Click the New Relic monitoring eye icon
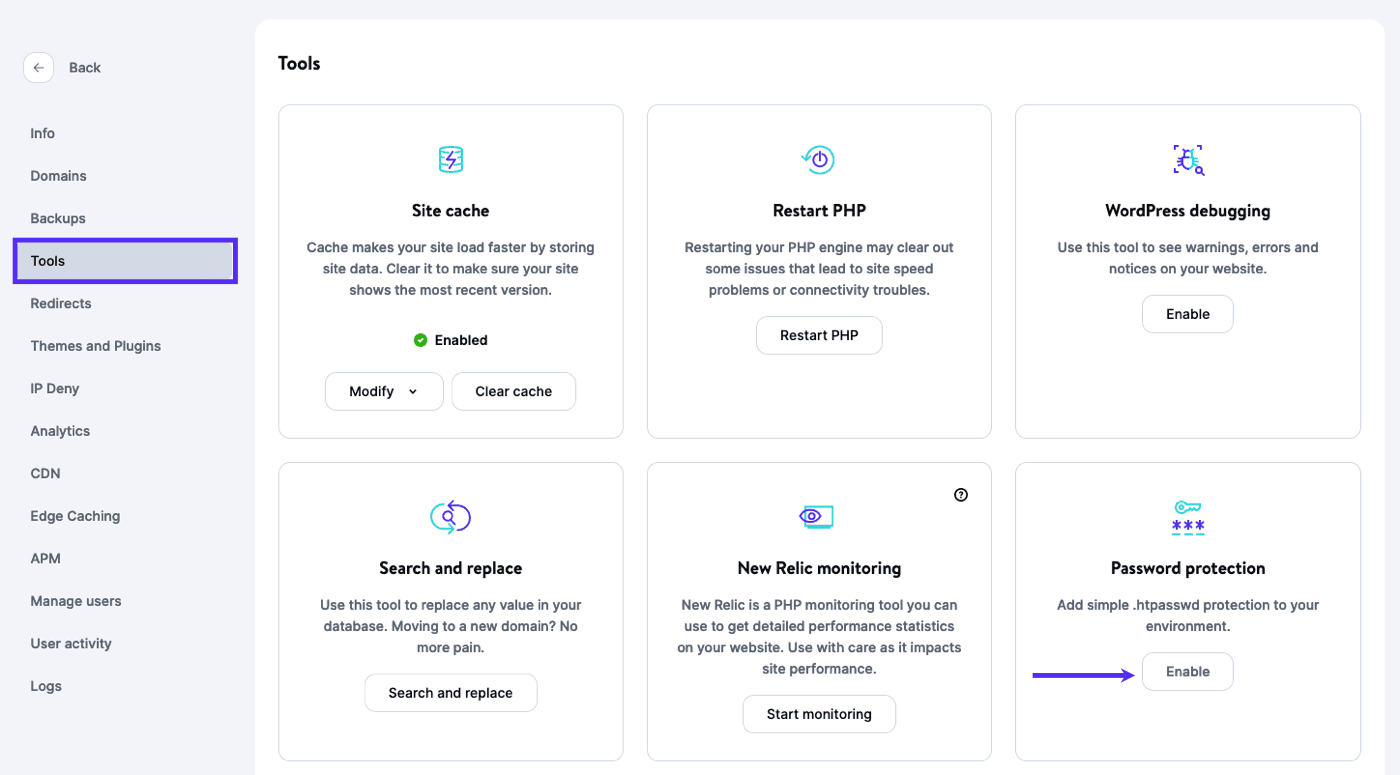Screen dimensions: 1400x775 (817, 516)
